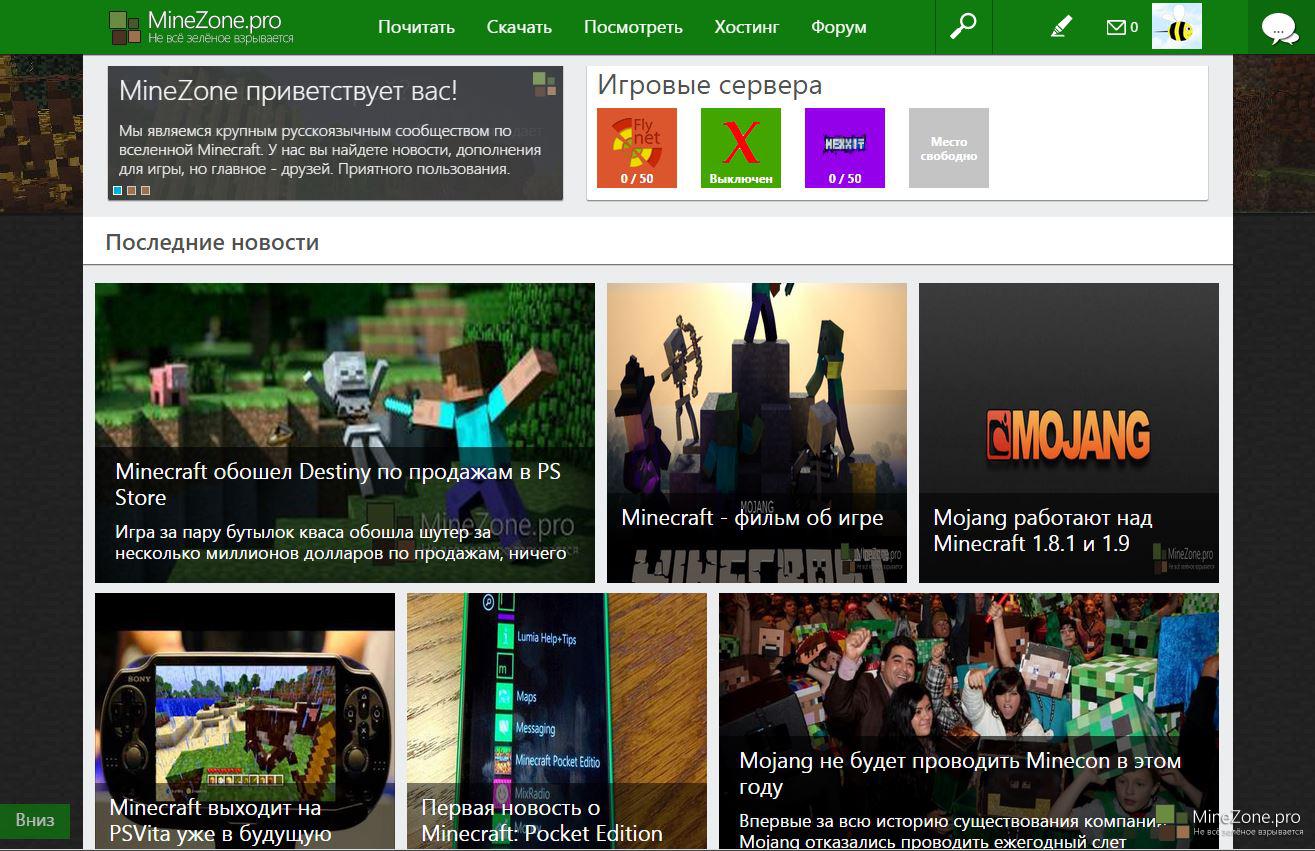The height and width of the screenshot is (851, 1315).
Task: Open the bee user avatar
Action: coord(1176,26)
